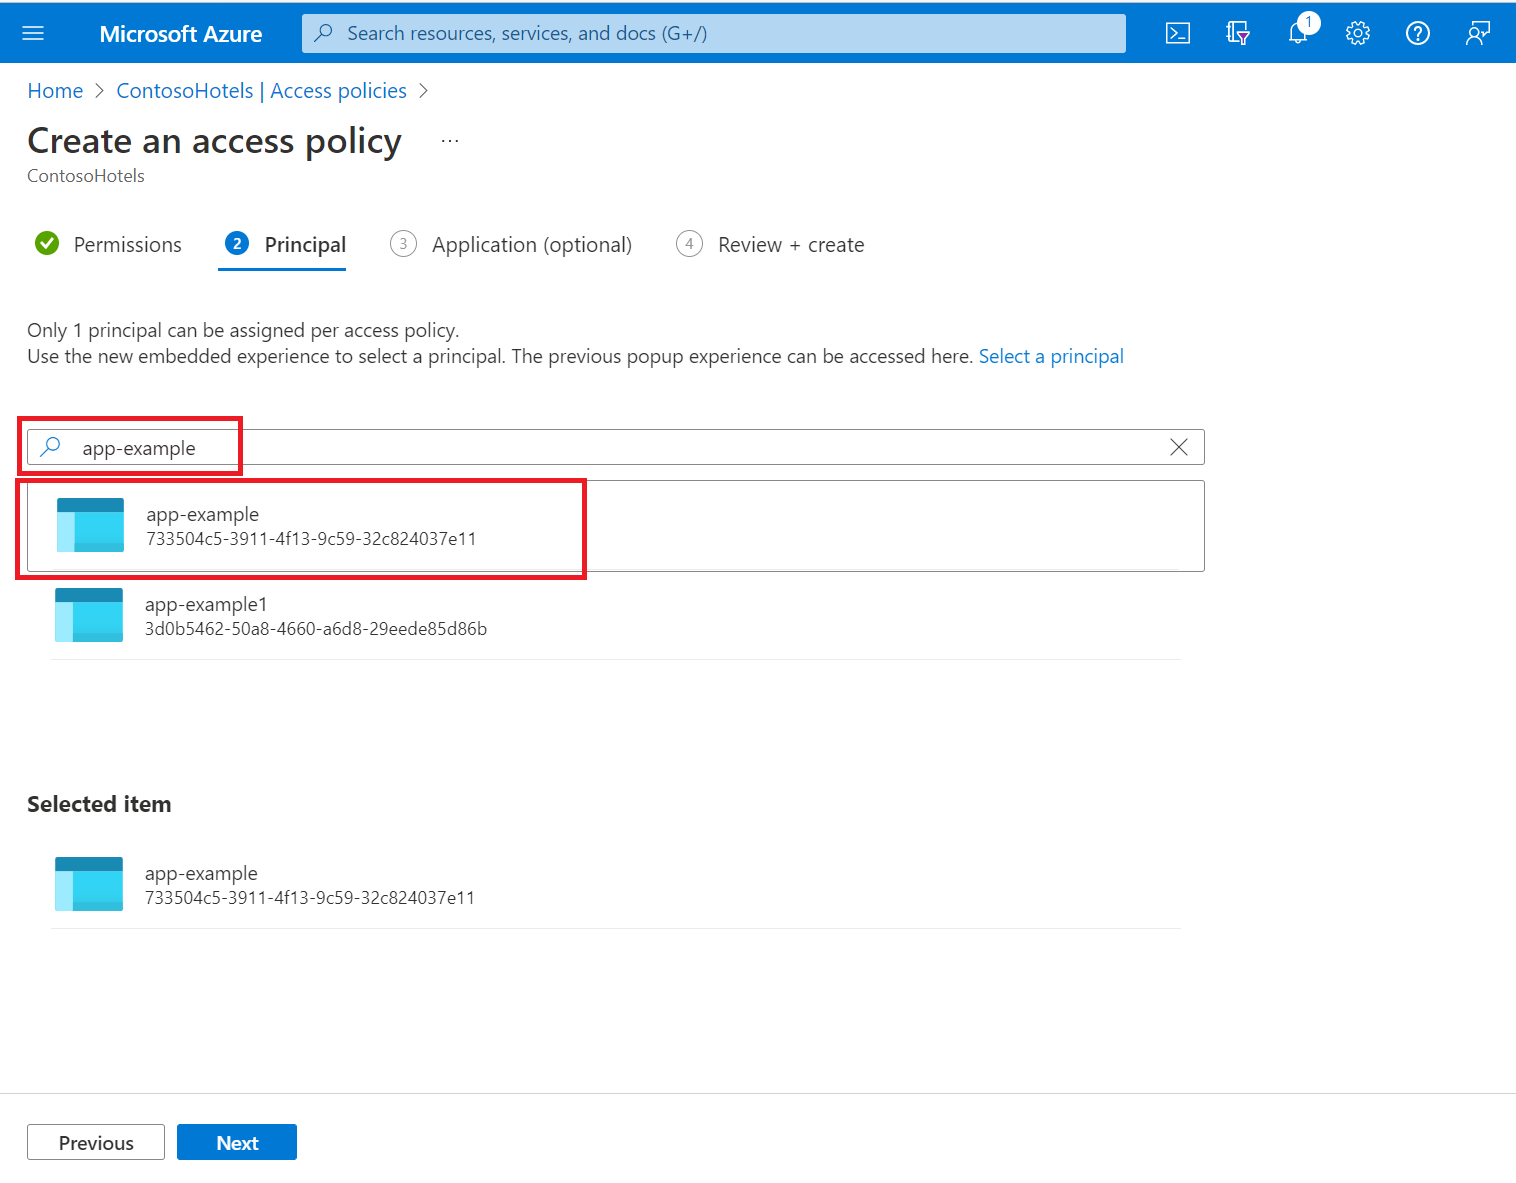This screenshot has height=1183, width=1516.
Task: Open the Directories and subscriptions filter
Action: [1237, 33]
